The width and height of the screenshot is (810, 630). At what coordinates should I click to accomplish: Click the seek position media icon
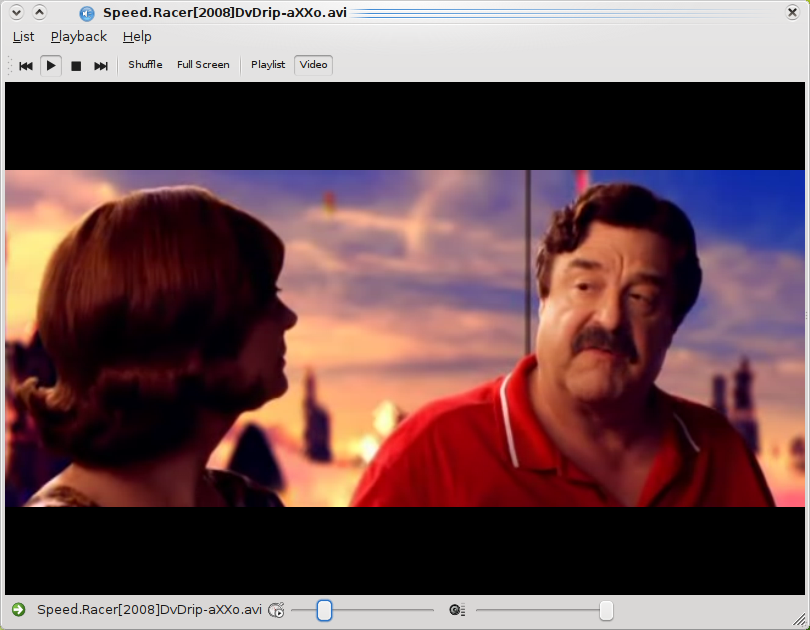coord(276,610)
